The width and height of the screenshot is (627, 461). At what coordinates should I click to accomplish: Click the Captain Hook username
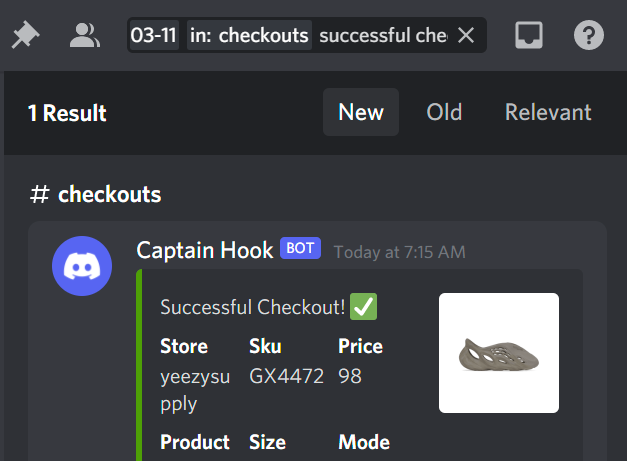(205, 250)
